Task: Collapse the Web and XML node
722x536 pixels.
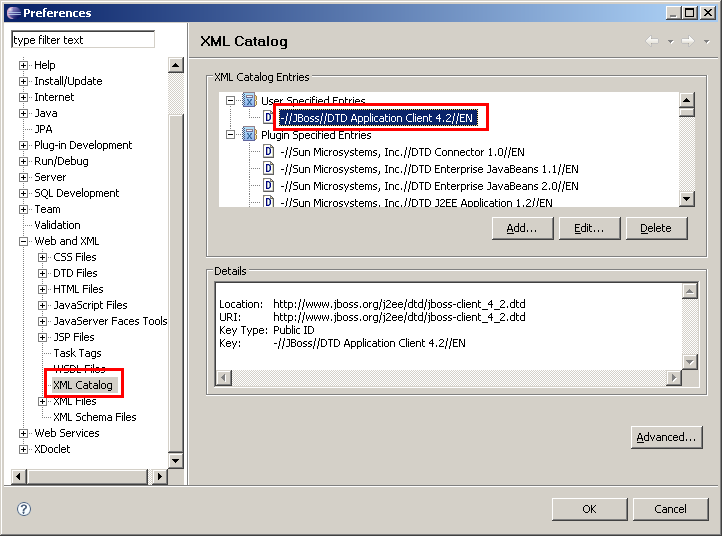Action: 23,241
